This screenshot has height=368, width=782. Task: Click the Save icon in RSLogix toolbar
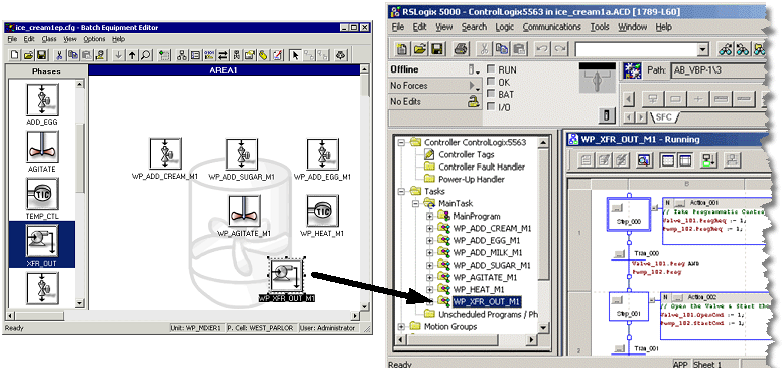coord(437,49)
